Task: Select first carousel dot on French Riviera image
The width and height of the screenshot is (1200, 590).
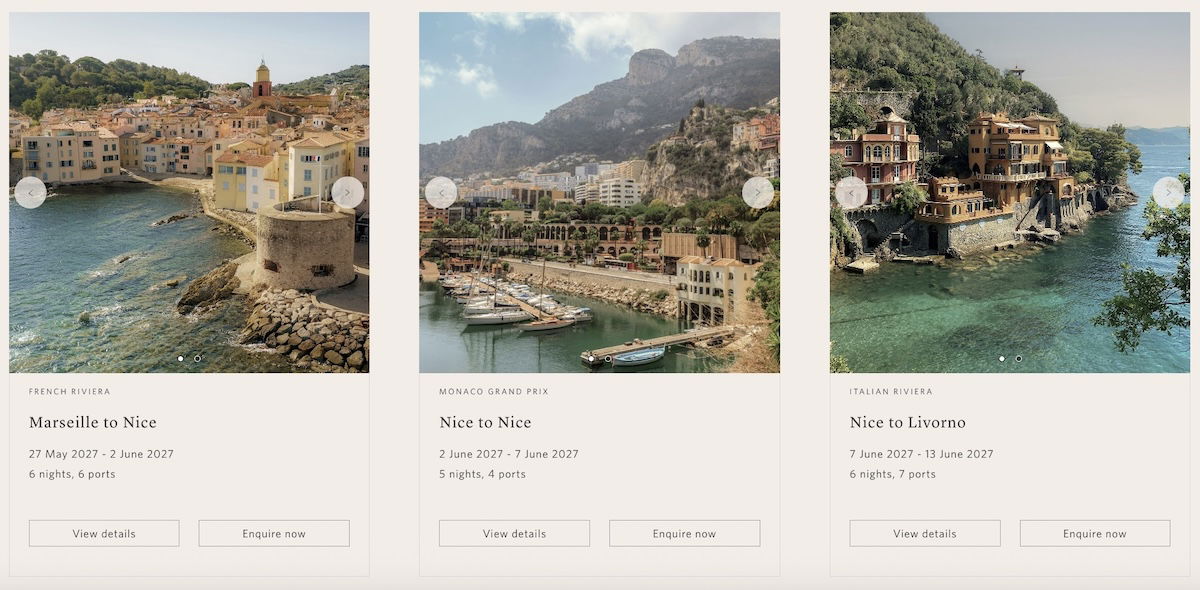Action: click(x=180, y=358)
